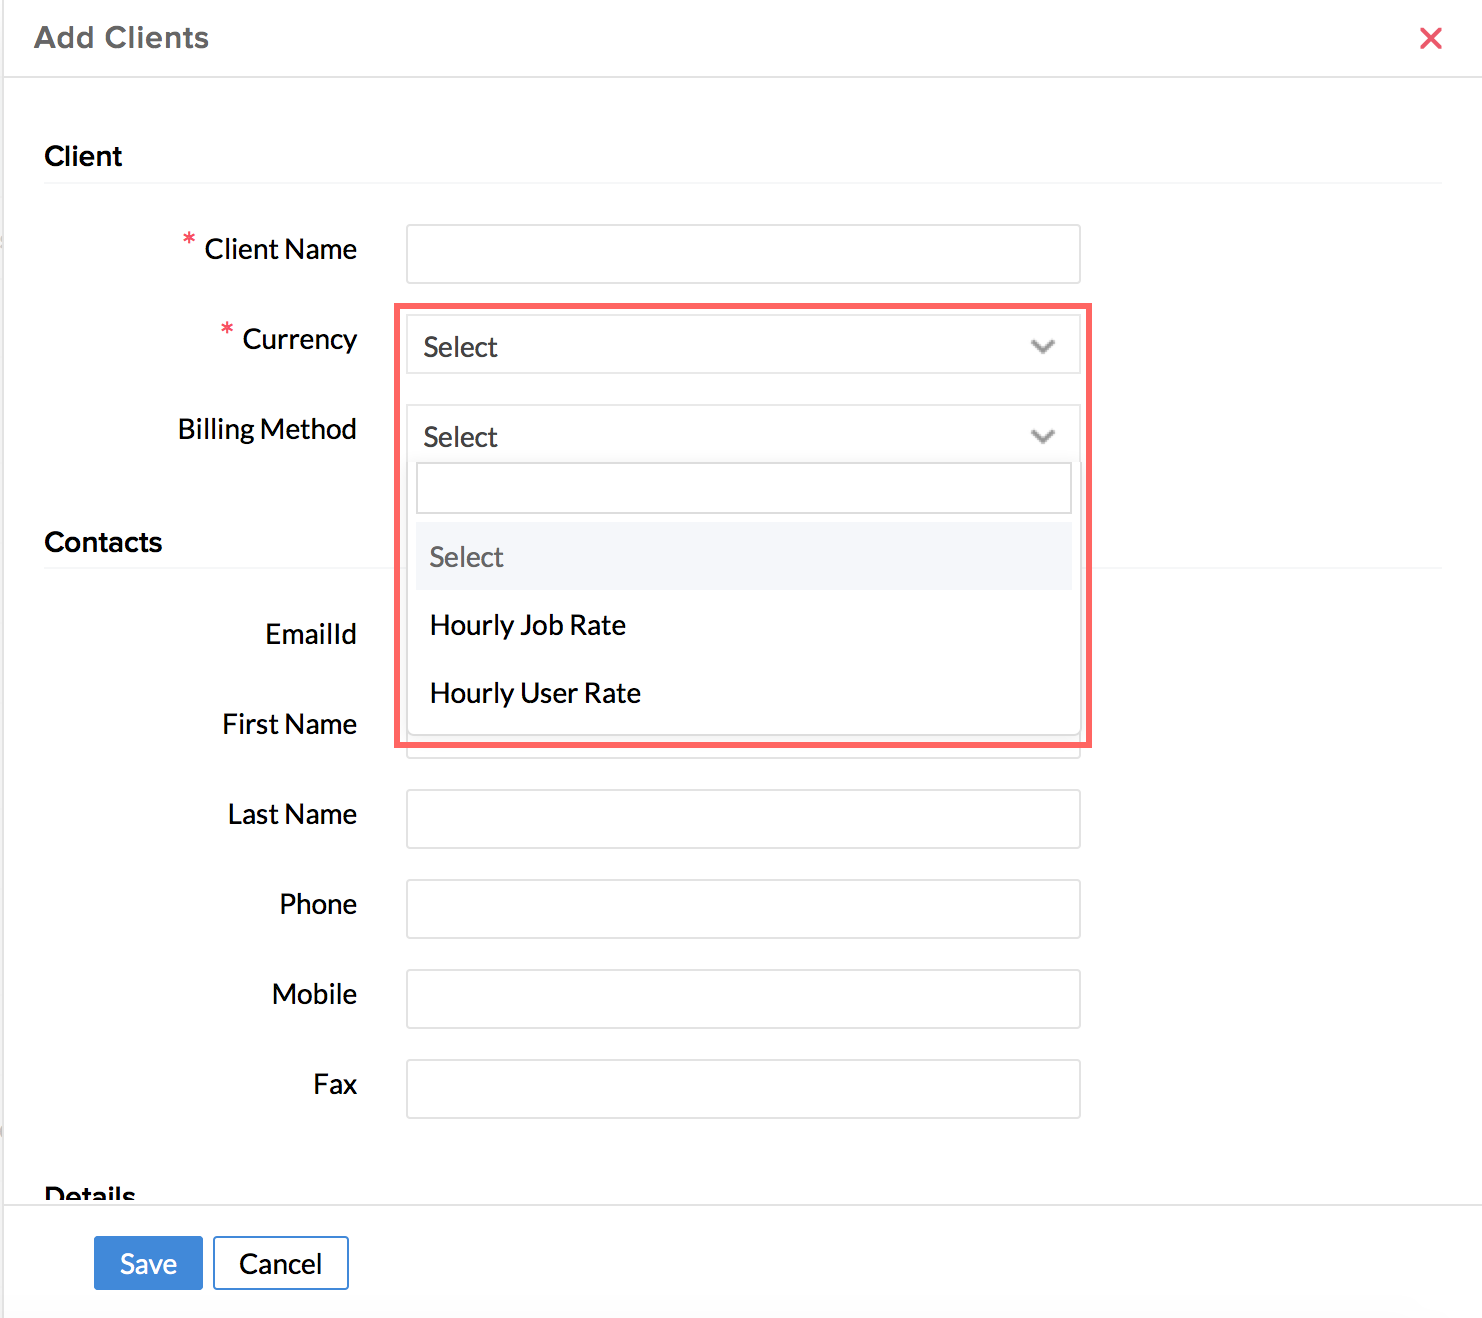Focus the Last Name text field
The width and height of the screenshot is (1482, 1318).
coord(742,819)
